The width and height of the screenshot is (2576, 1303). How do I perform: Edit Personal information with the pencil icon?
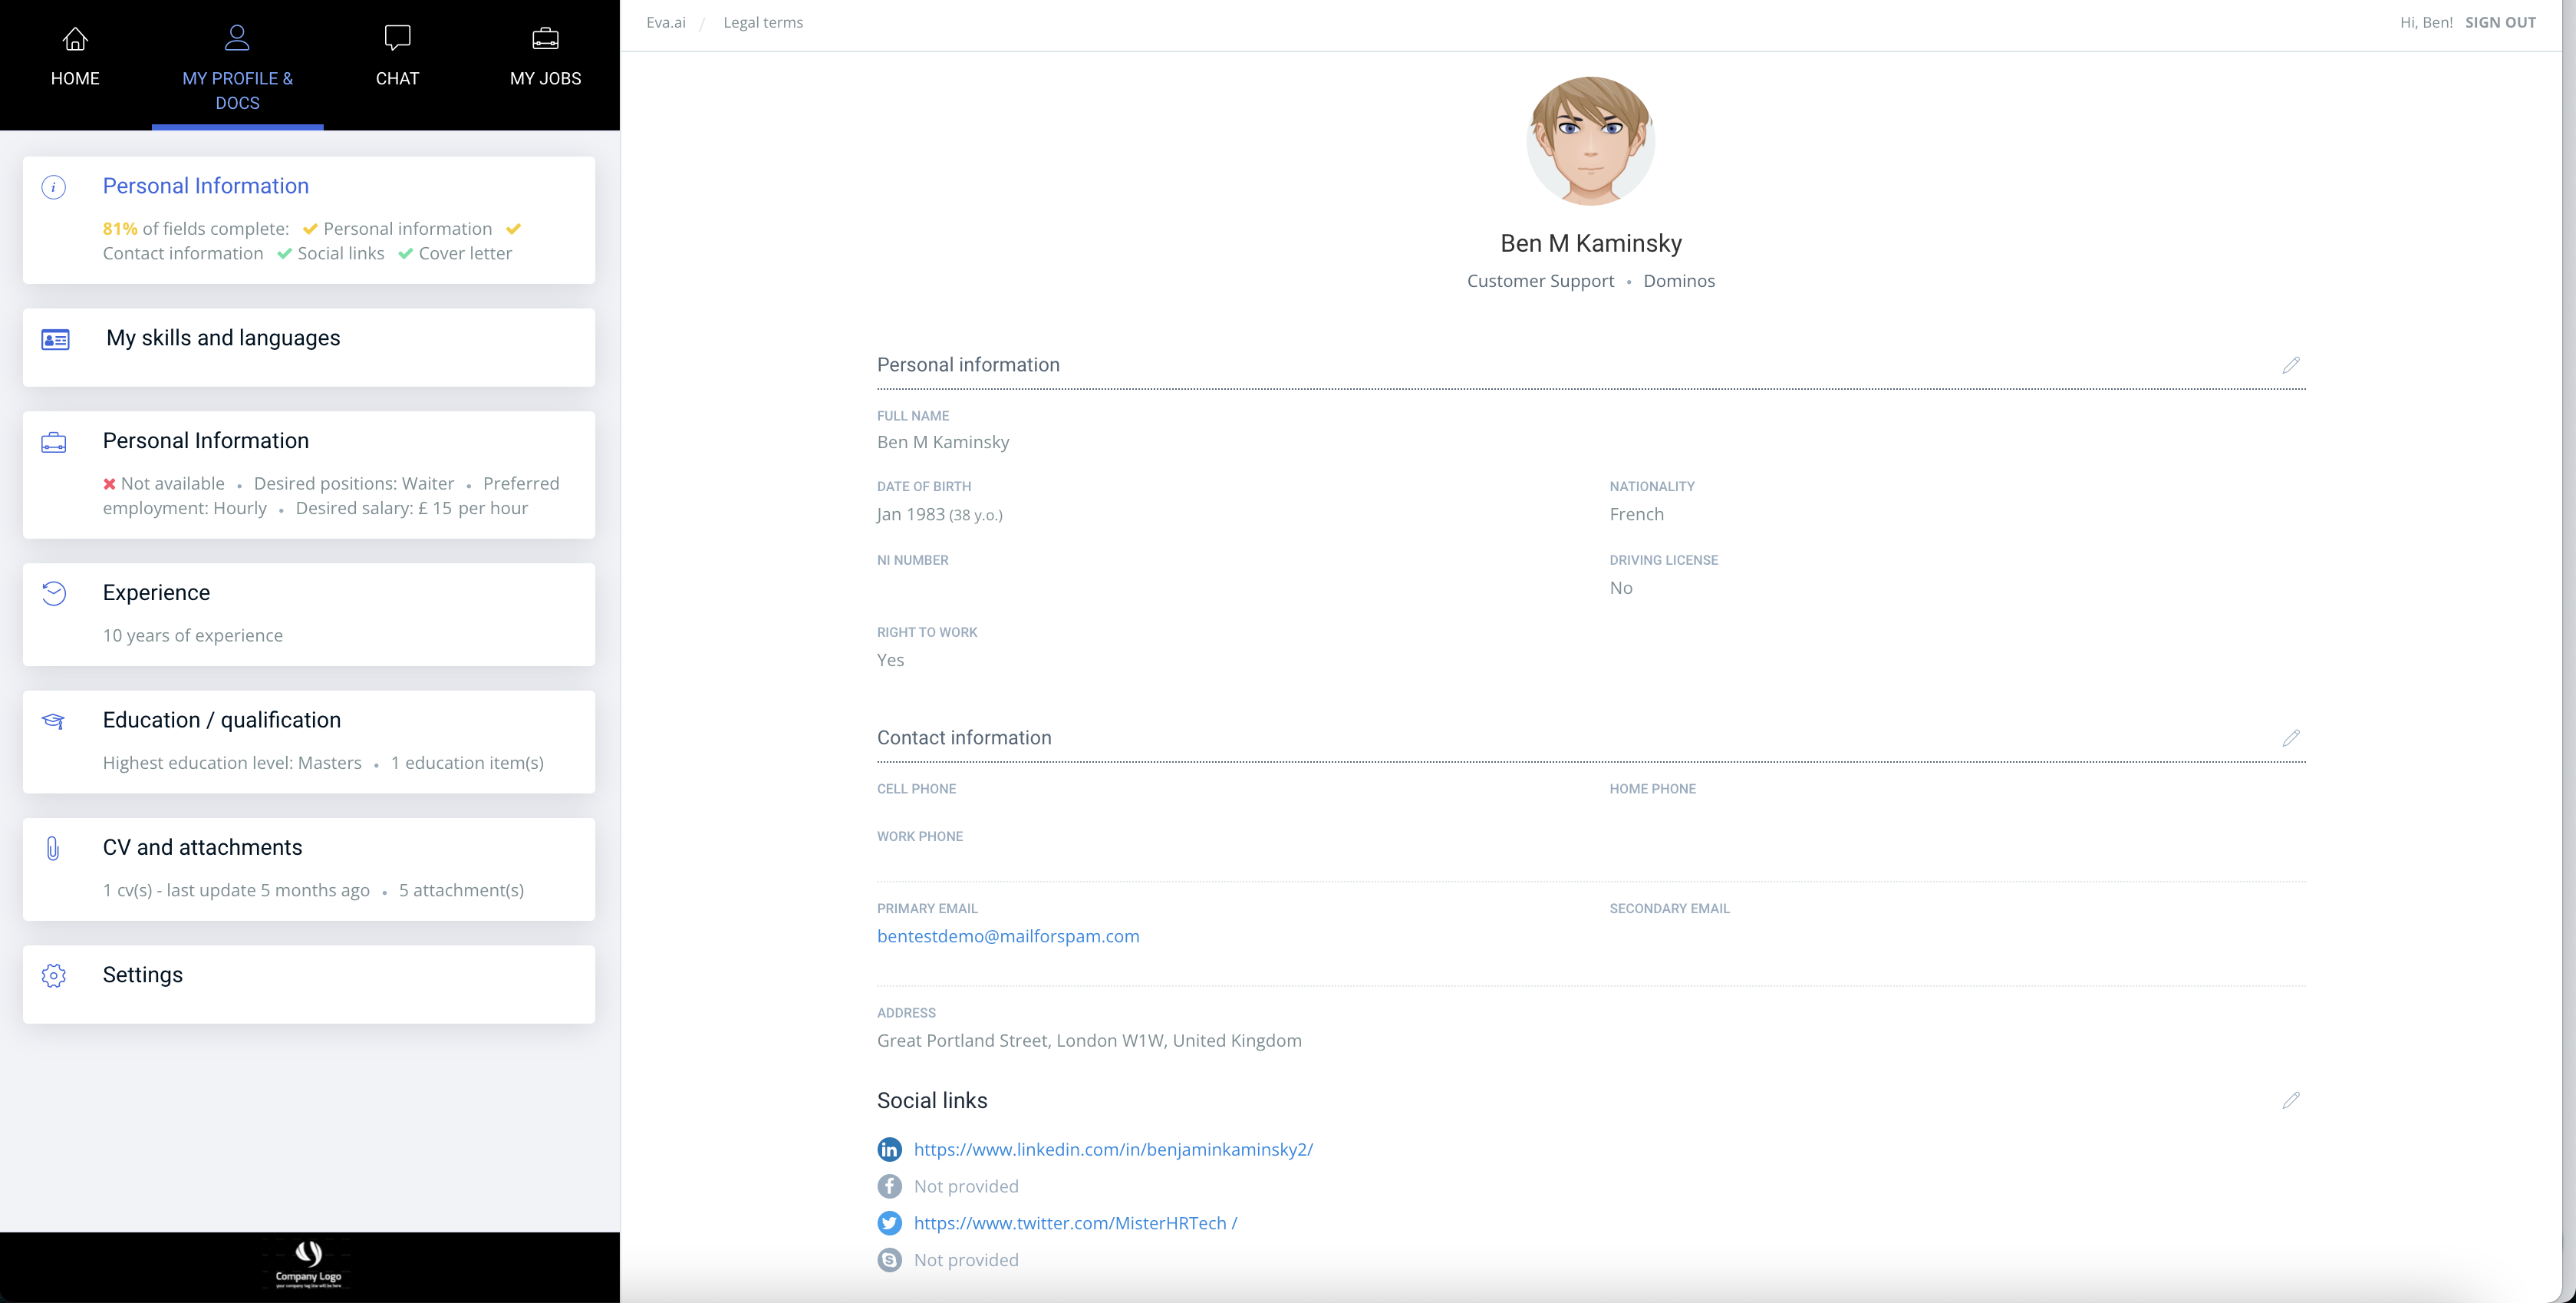click(x=2292, y=365)
